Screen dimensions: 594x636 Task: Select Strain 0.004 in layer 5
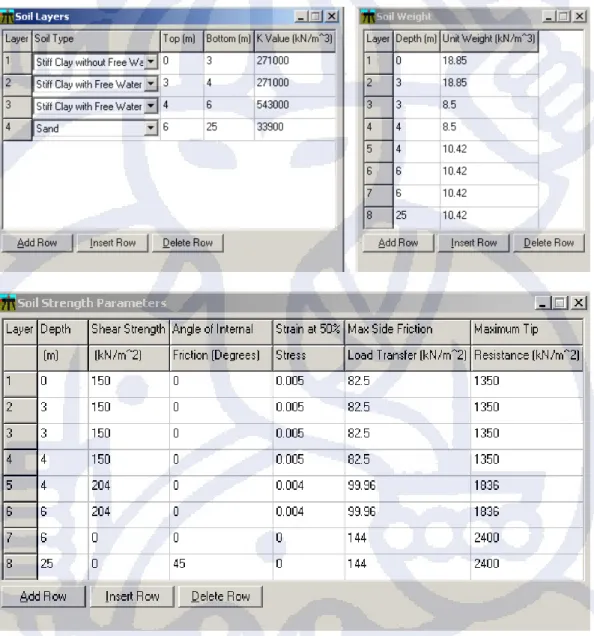[309, 488]
